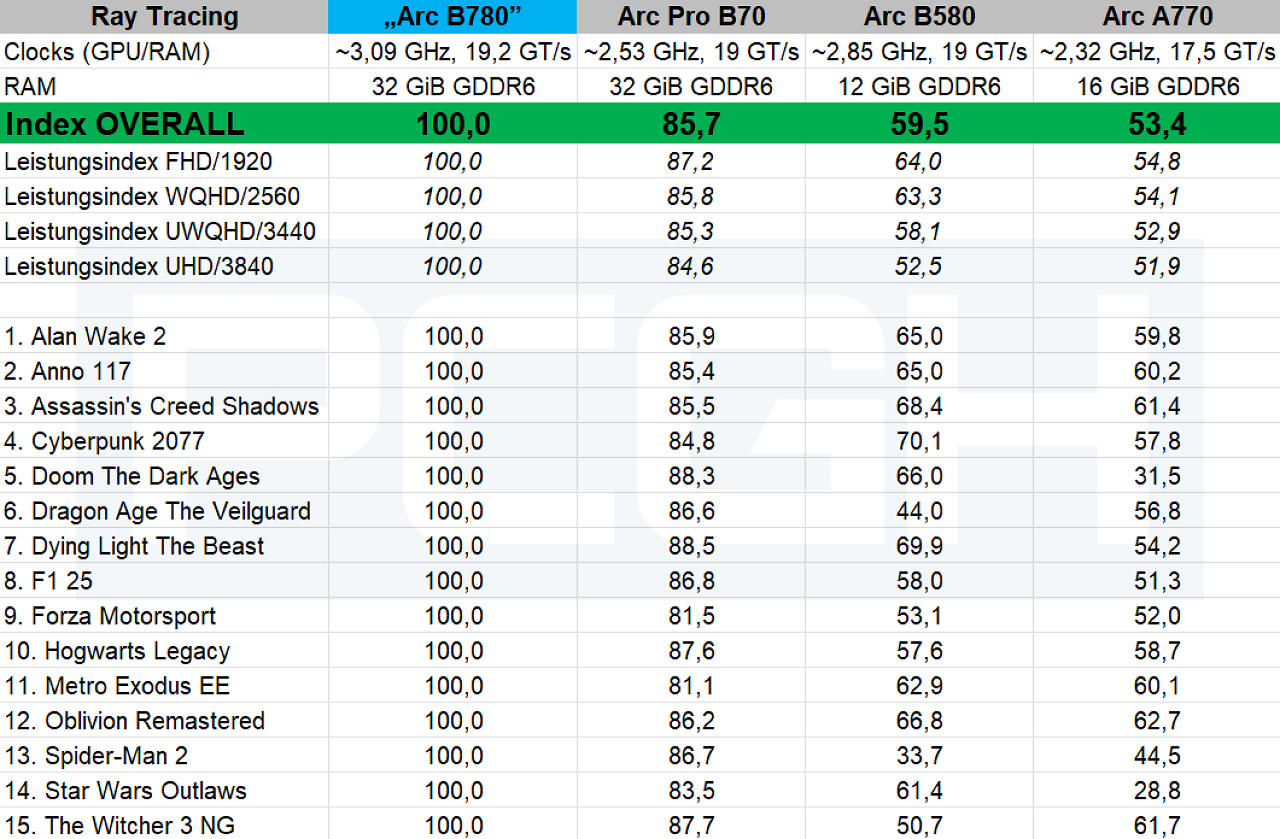Click the 15. The Witcher 3 NG label
1280x839 pixels.
[x=120, y=826]
